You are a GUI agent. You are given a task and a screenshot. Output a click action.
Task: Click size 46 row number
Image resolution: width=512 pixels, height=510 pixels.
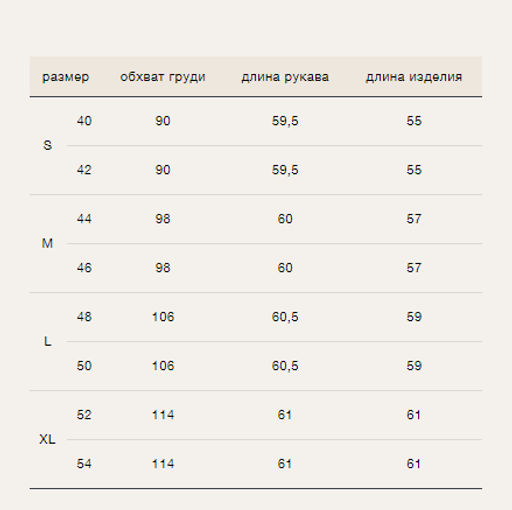click(x=84, y=268)
